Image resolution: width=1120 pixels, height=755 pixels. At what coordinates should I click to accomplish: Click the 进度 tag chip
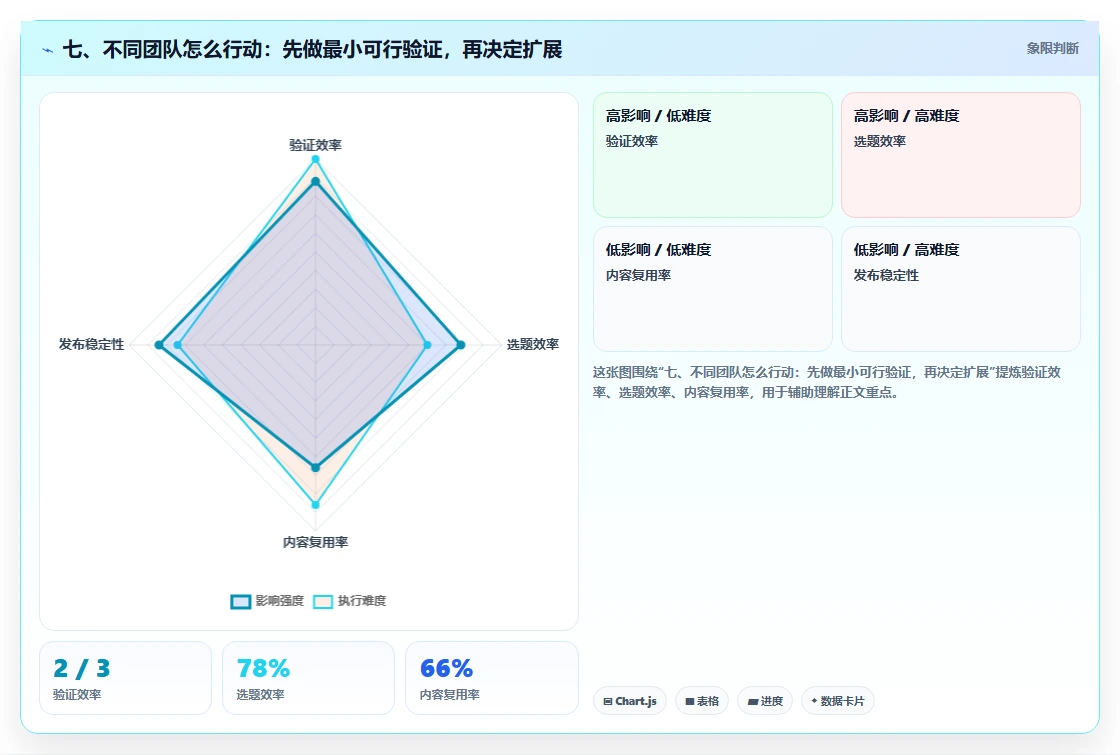765,701
